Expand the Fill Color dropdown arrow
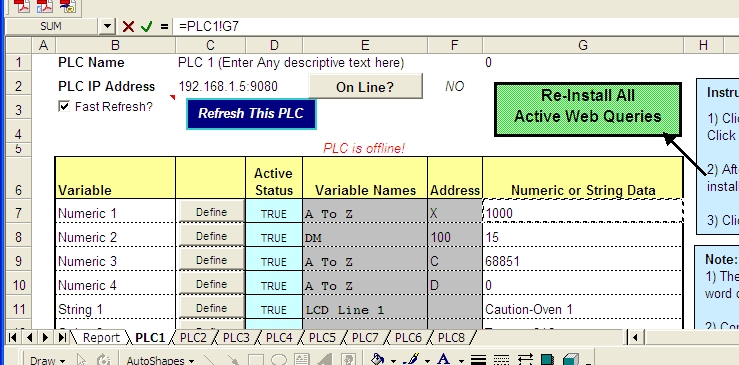 [x=393, y=361]
